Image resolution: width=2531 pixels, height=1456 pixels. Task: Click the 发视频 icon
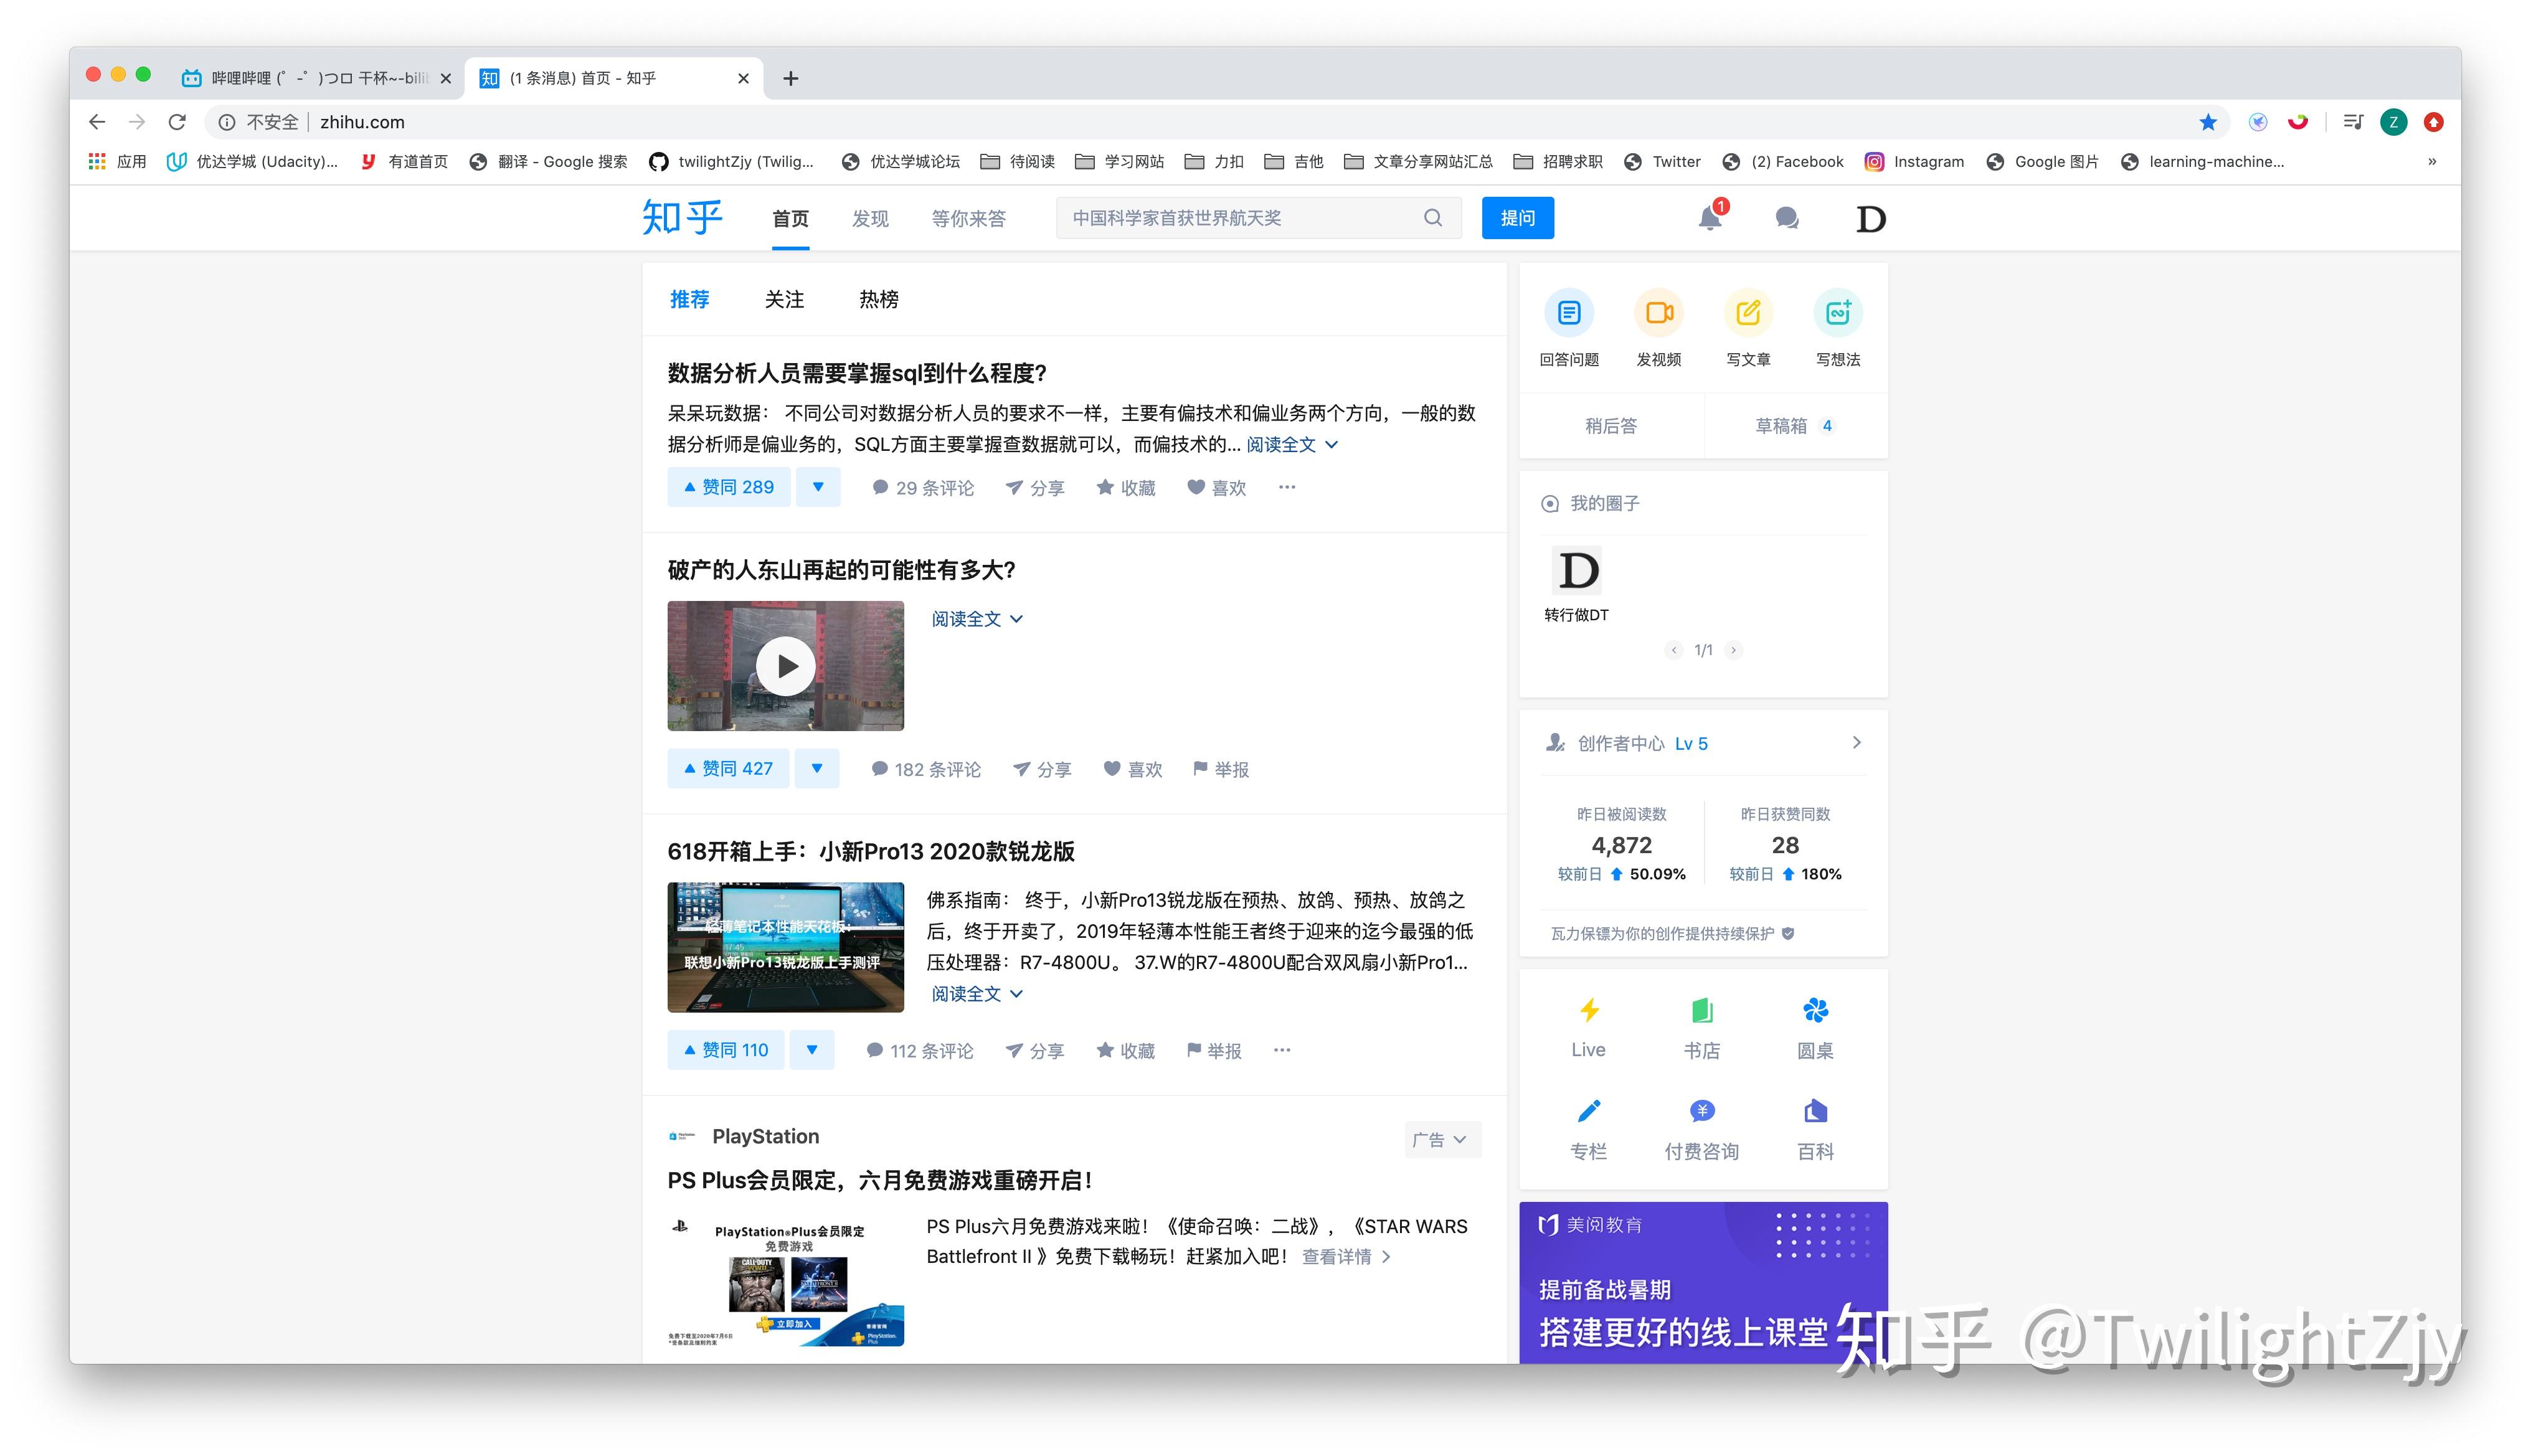pyautogui.click(x=1658, y=314)
